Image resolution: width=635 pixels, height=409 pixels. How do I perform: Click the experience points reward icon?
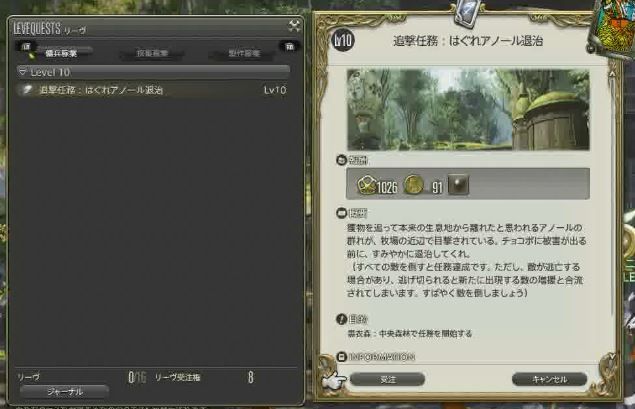pos(367,185)
